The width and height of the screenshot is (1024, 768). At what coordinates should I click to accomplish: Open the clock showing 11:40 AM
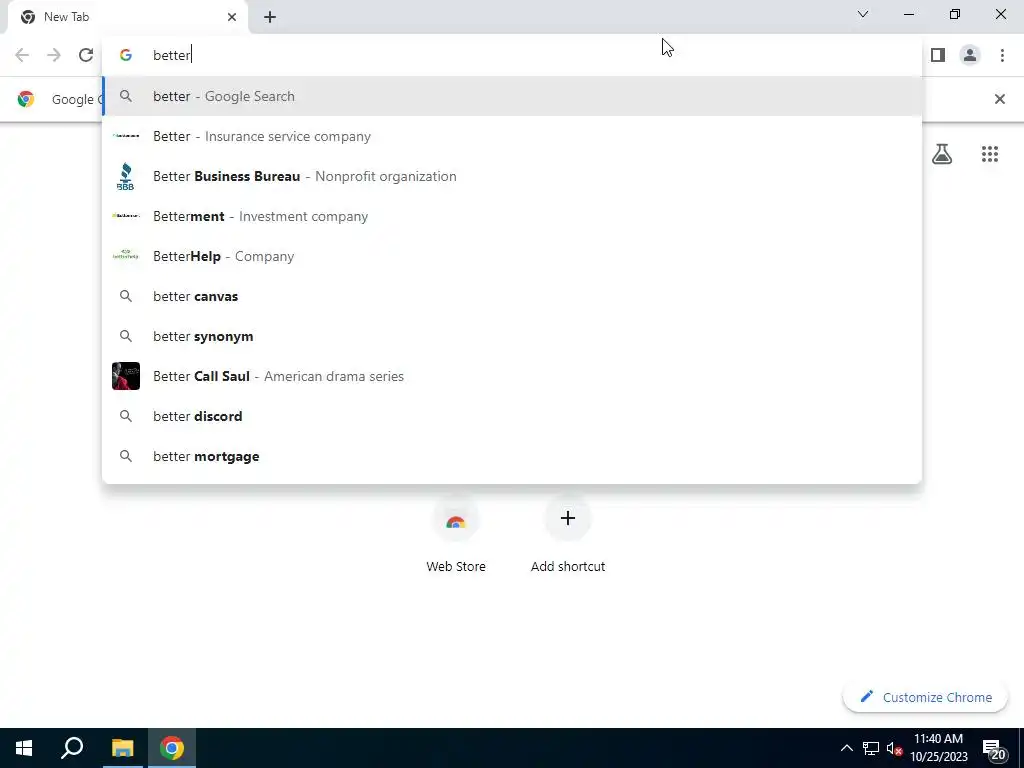[x=938, y=748]
